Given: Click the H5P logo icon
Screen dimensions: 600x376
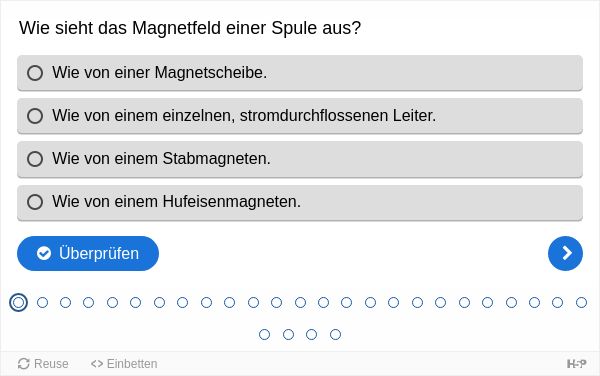Looking at the screenshot, I should 576,363.
